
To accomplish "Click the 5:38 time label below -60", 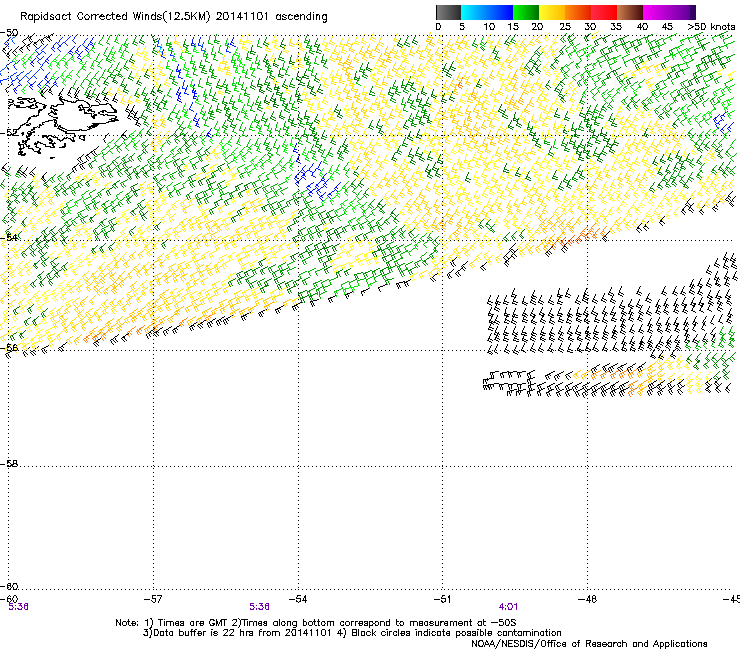I will 18,607.
